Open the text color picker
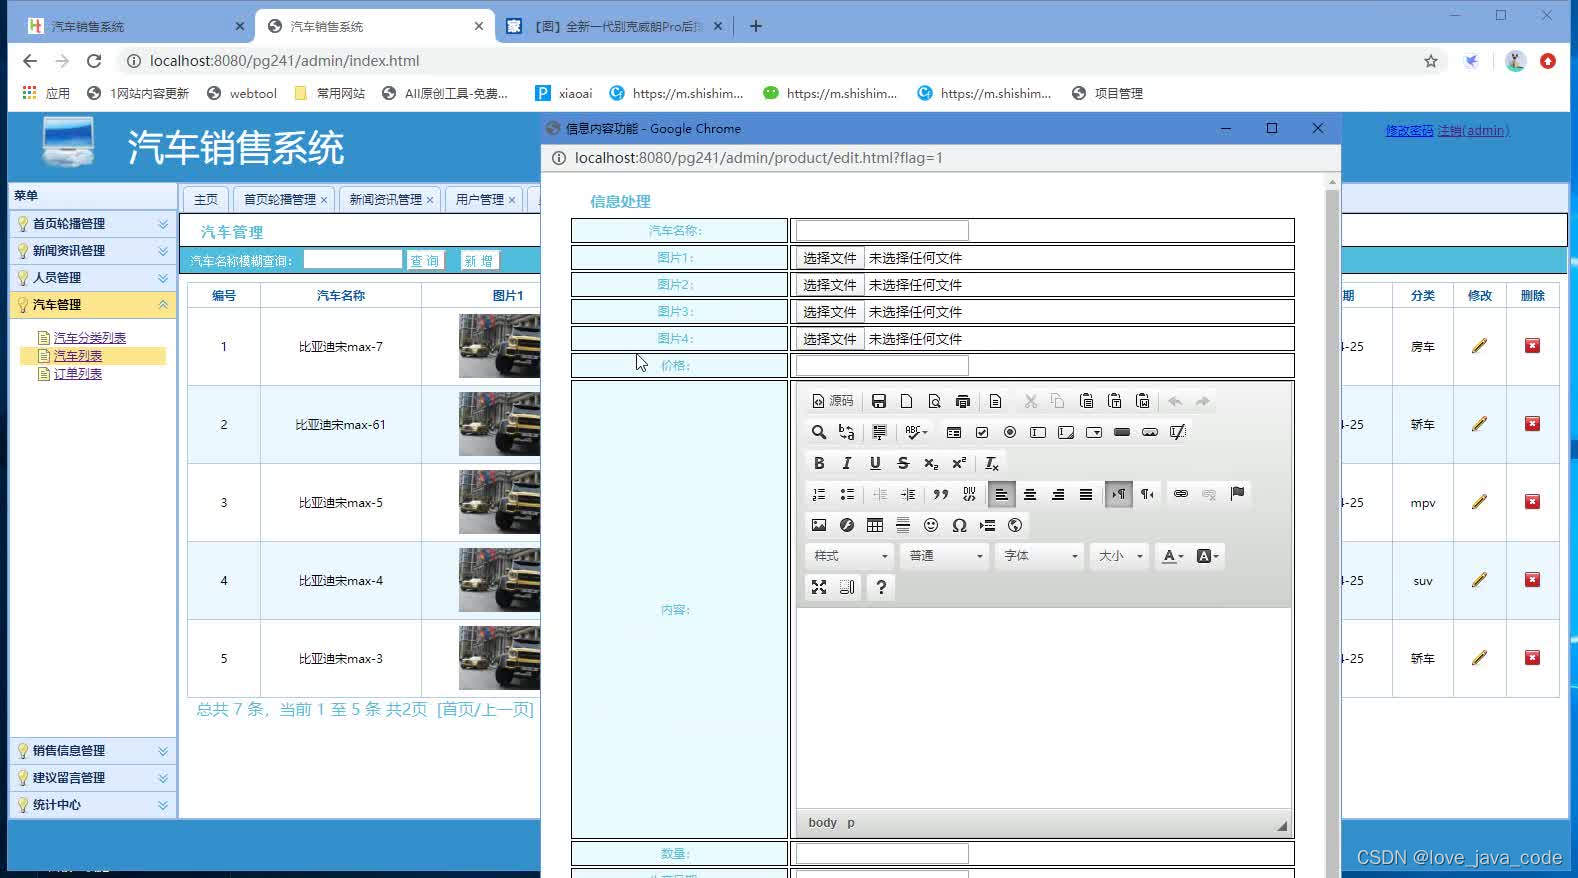Screen dimensions: 1578x878 point(1172,556)
